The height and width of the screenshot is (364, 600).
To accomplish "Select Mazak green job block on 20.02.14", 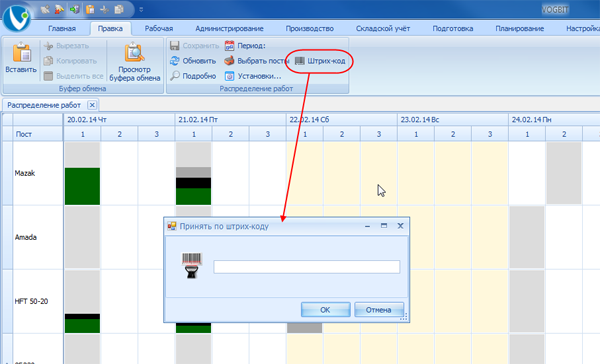I will 82,186.
